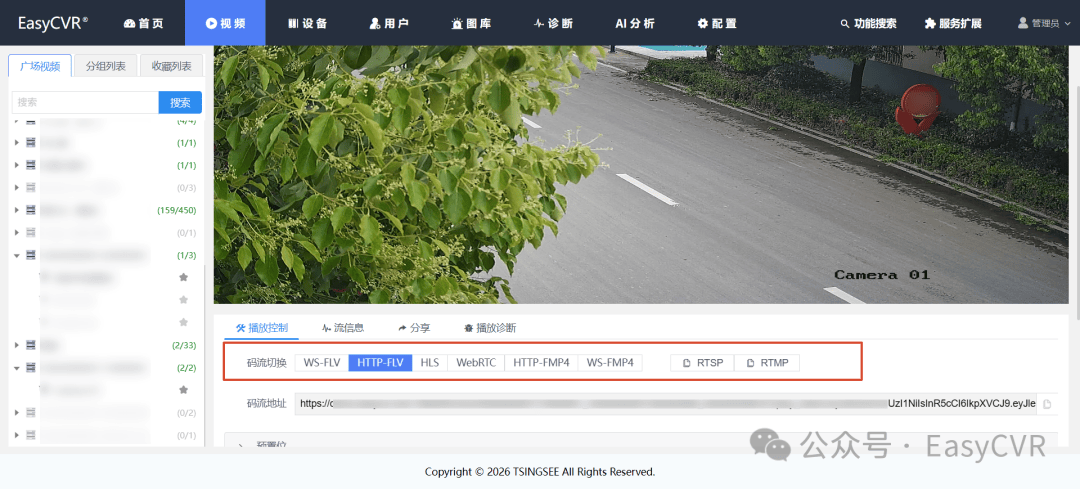
Task: Go to the 首页 dashboard
Action: [x=143, y=23]
